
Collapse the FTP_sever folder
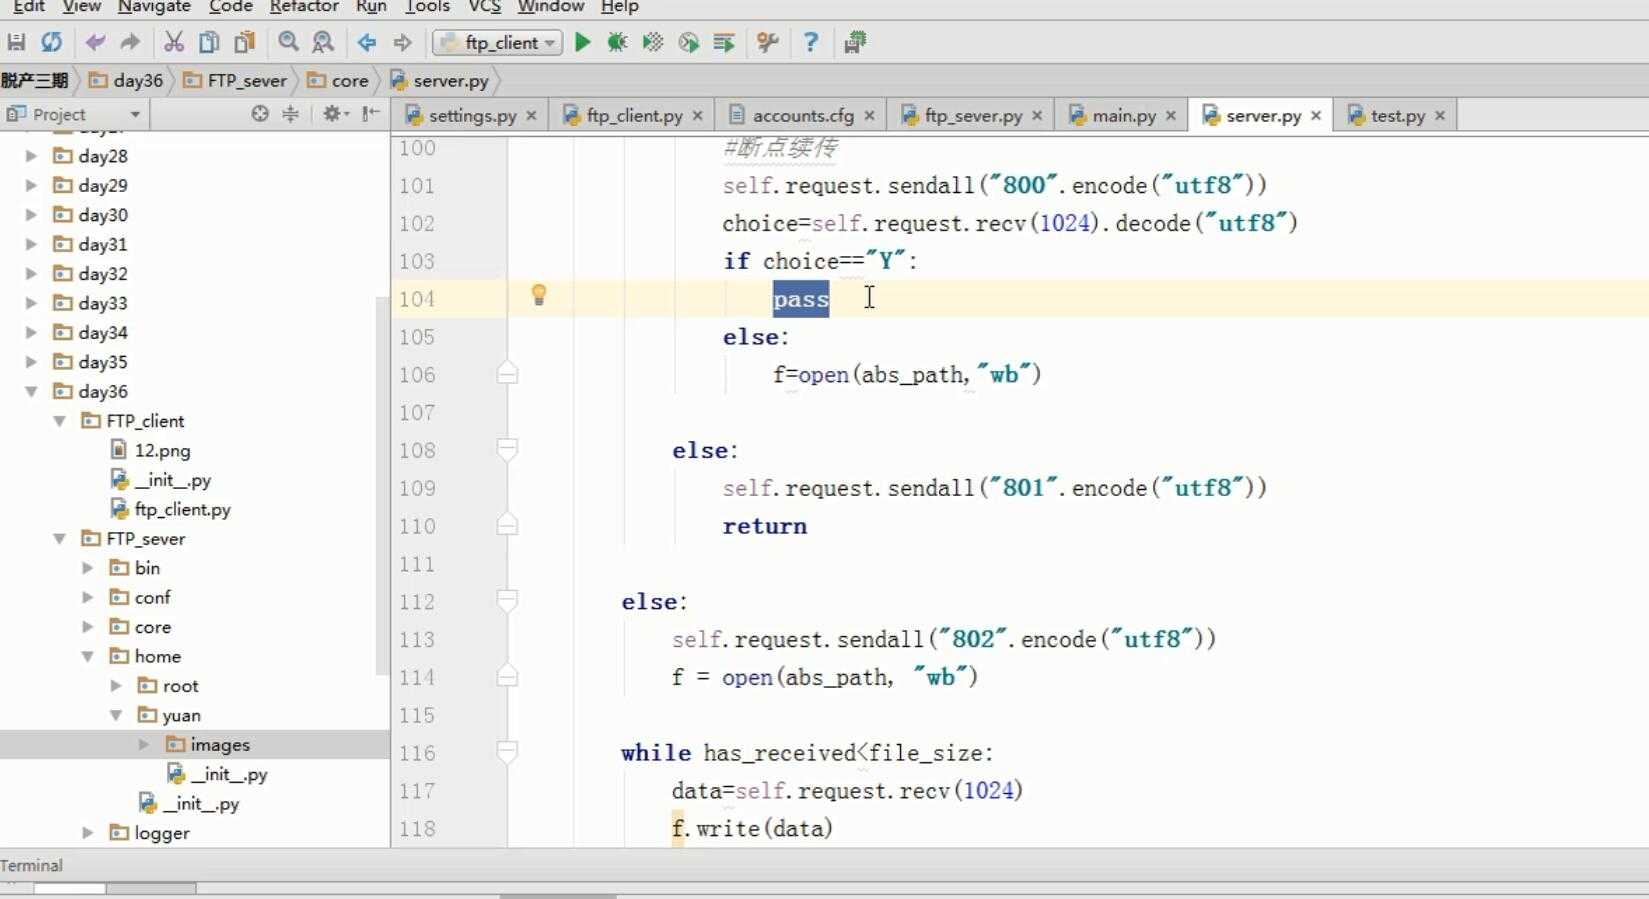(x=59, y=539)
